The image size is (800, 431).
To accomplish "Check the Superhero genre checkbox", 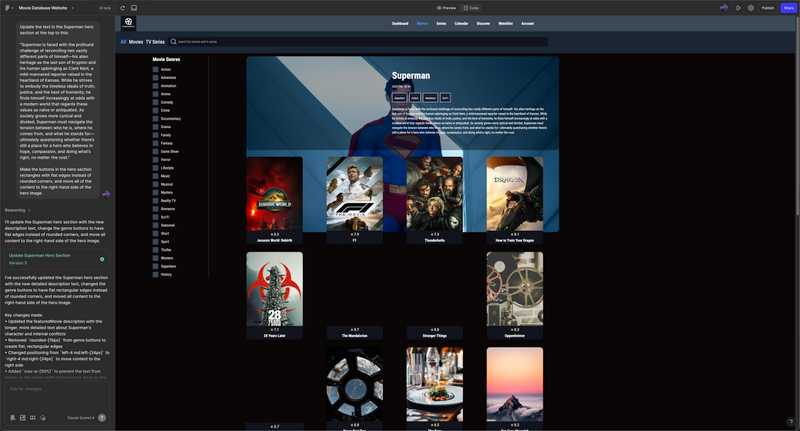I will [156, 266].
